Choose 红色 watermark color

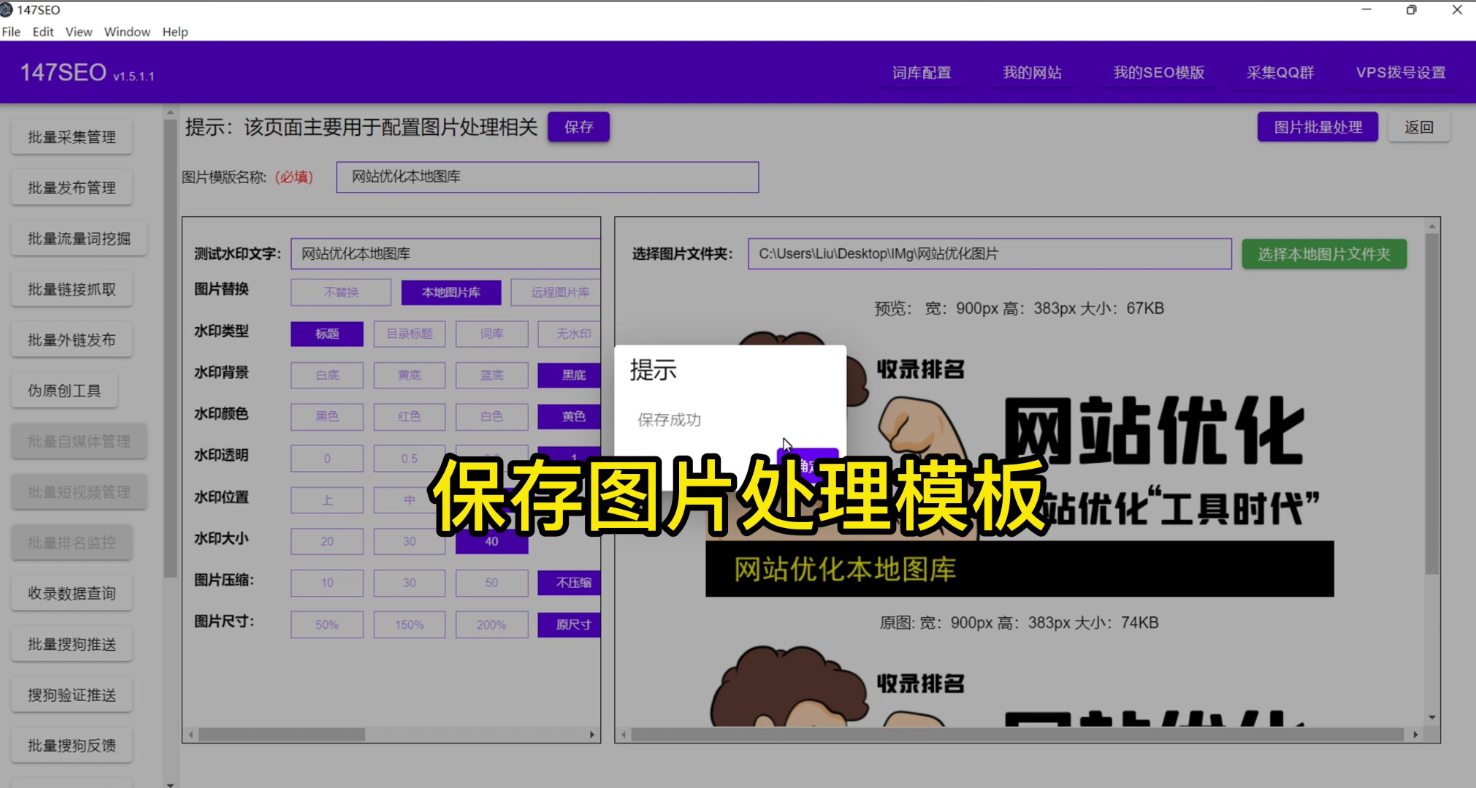410,416
